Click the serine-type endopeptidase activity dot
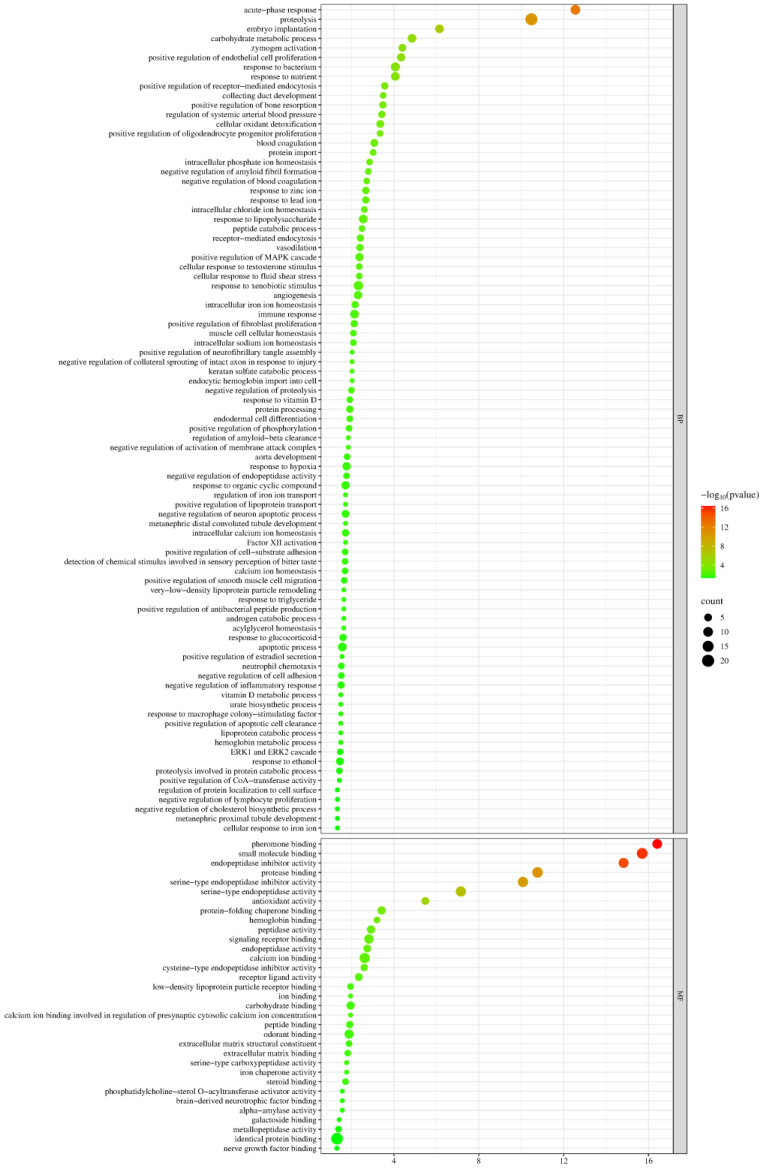 click(461, 892)
